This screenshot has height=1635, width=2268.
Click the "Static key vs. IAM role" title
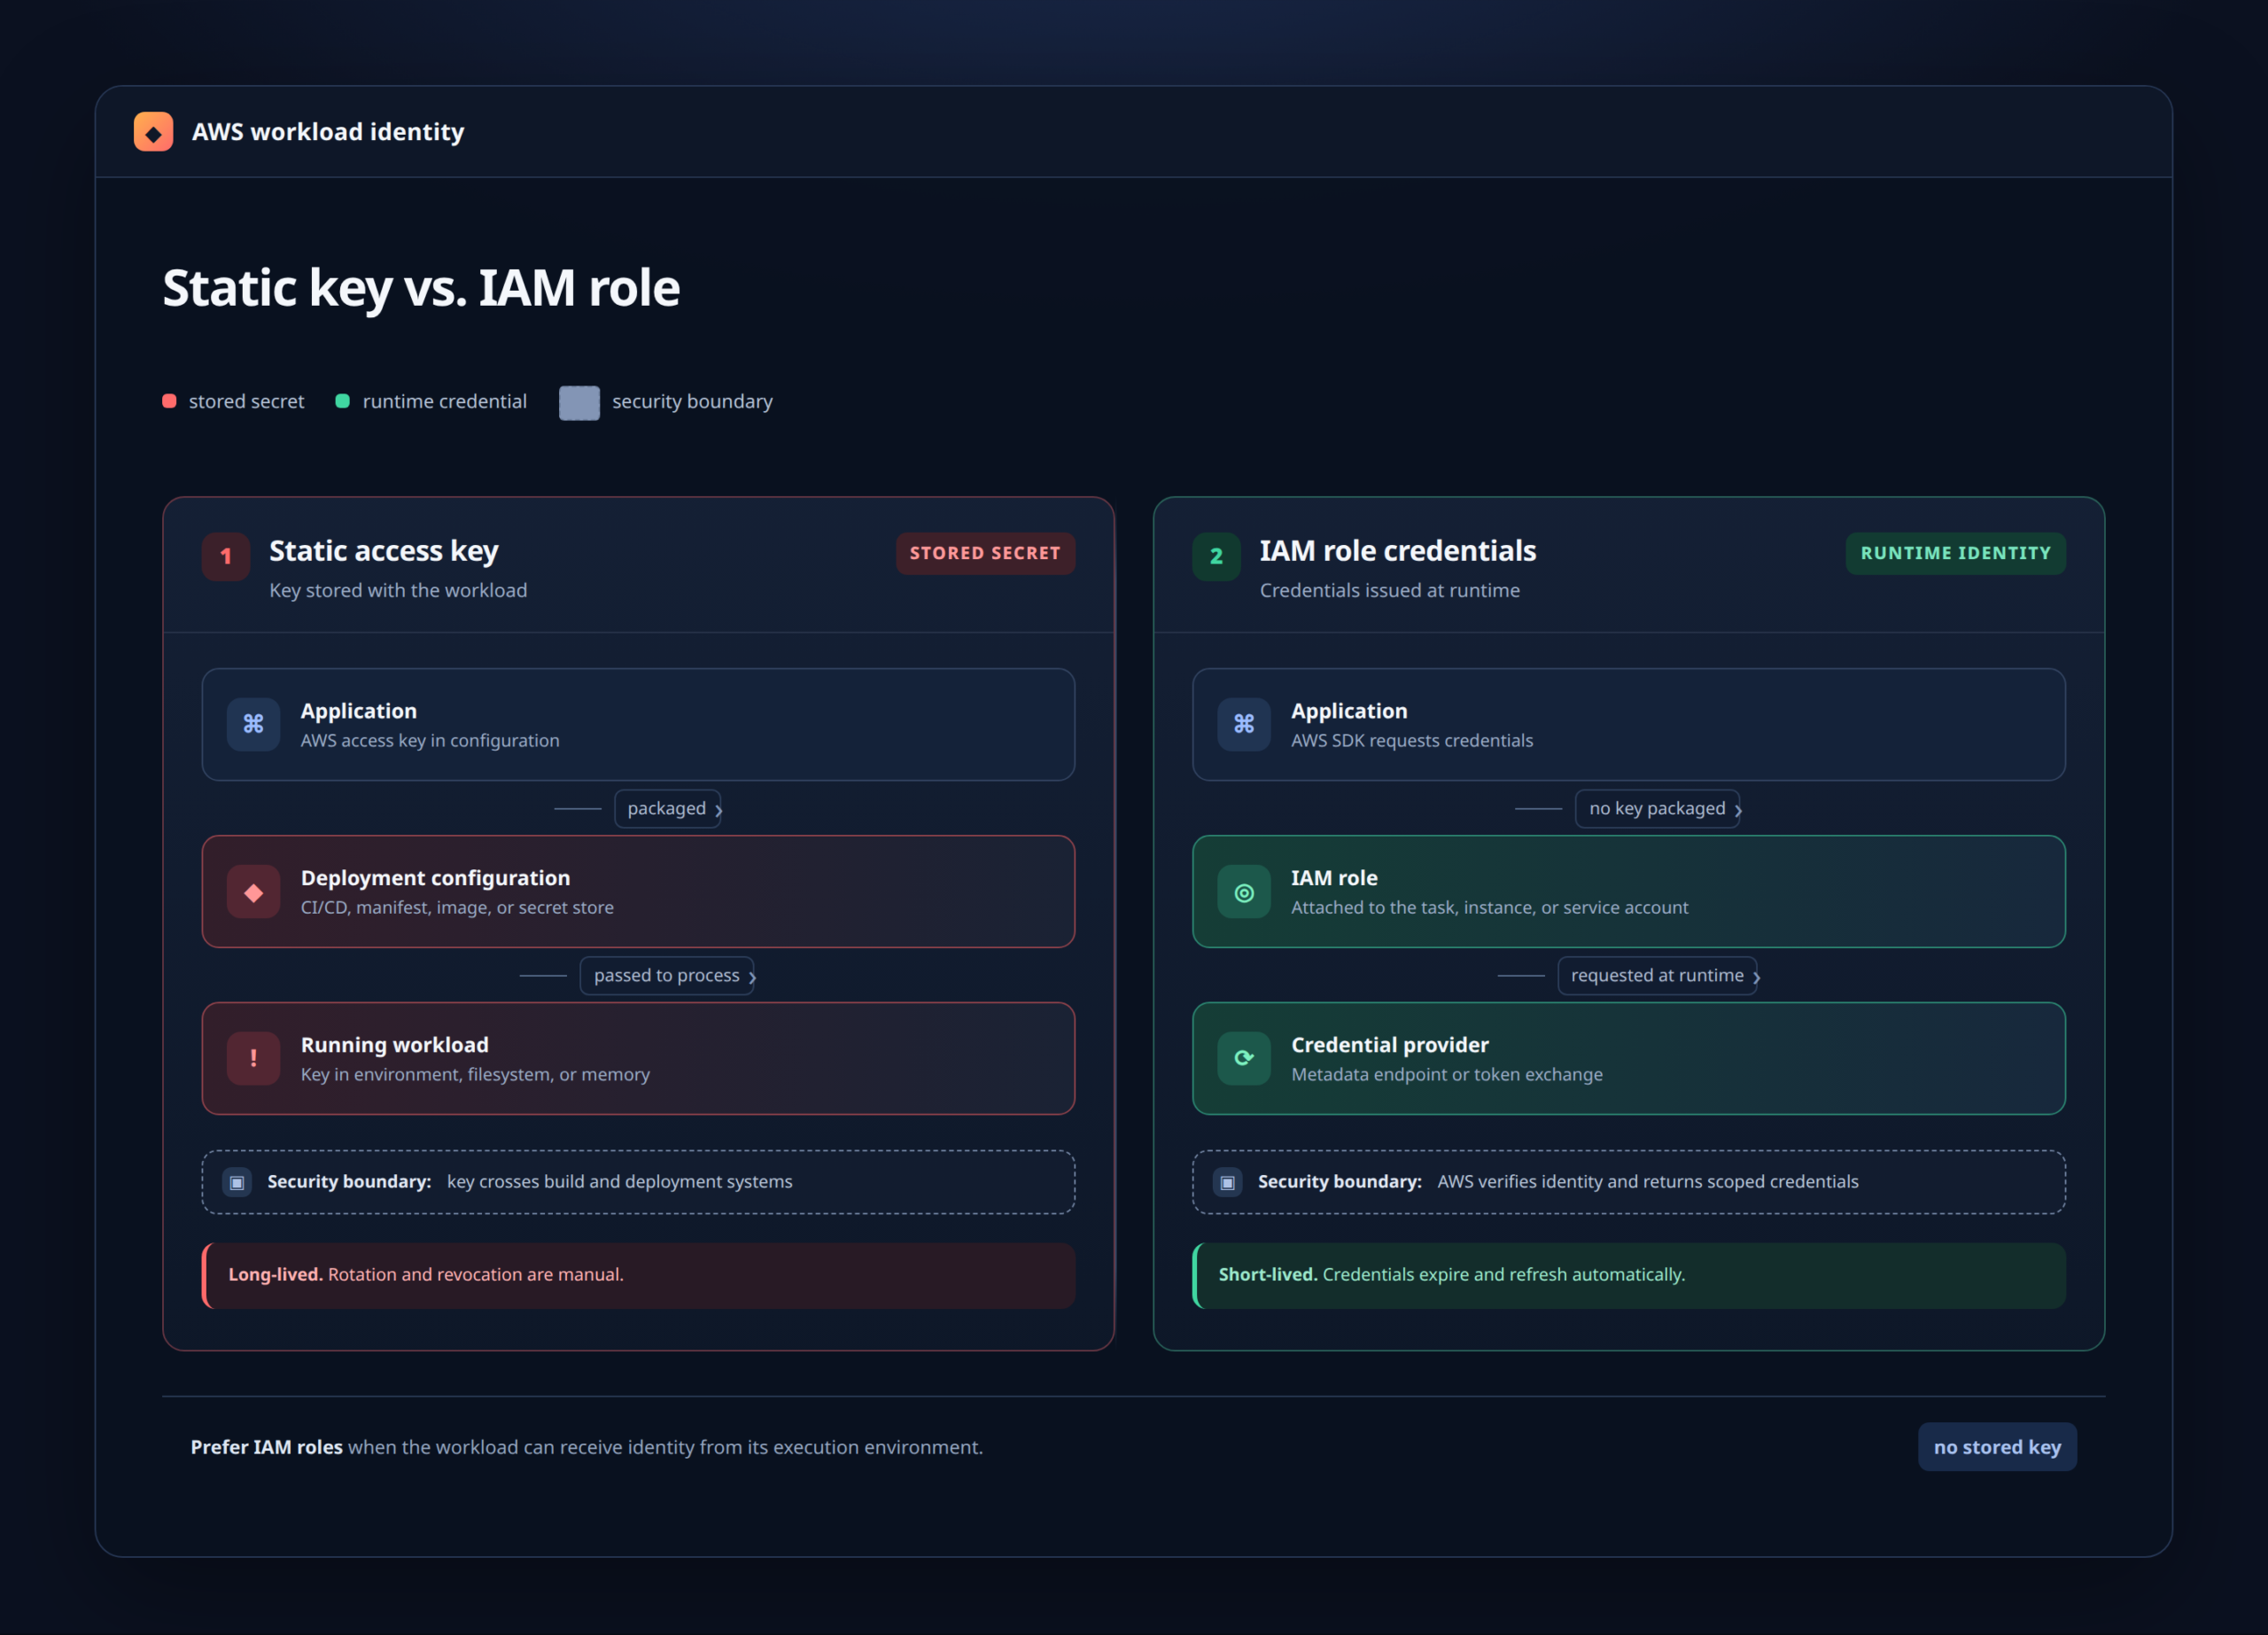click(421, 288)
